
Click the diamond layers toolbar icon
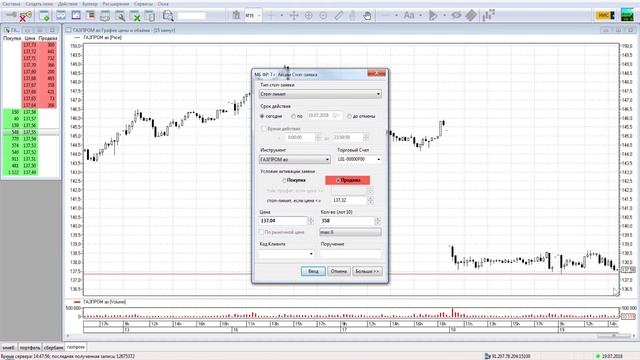[471, 16]
